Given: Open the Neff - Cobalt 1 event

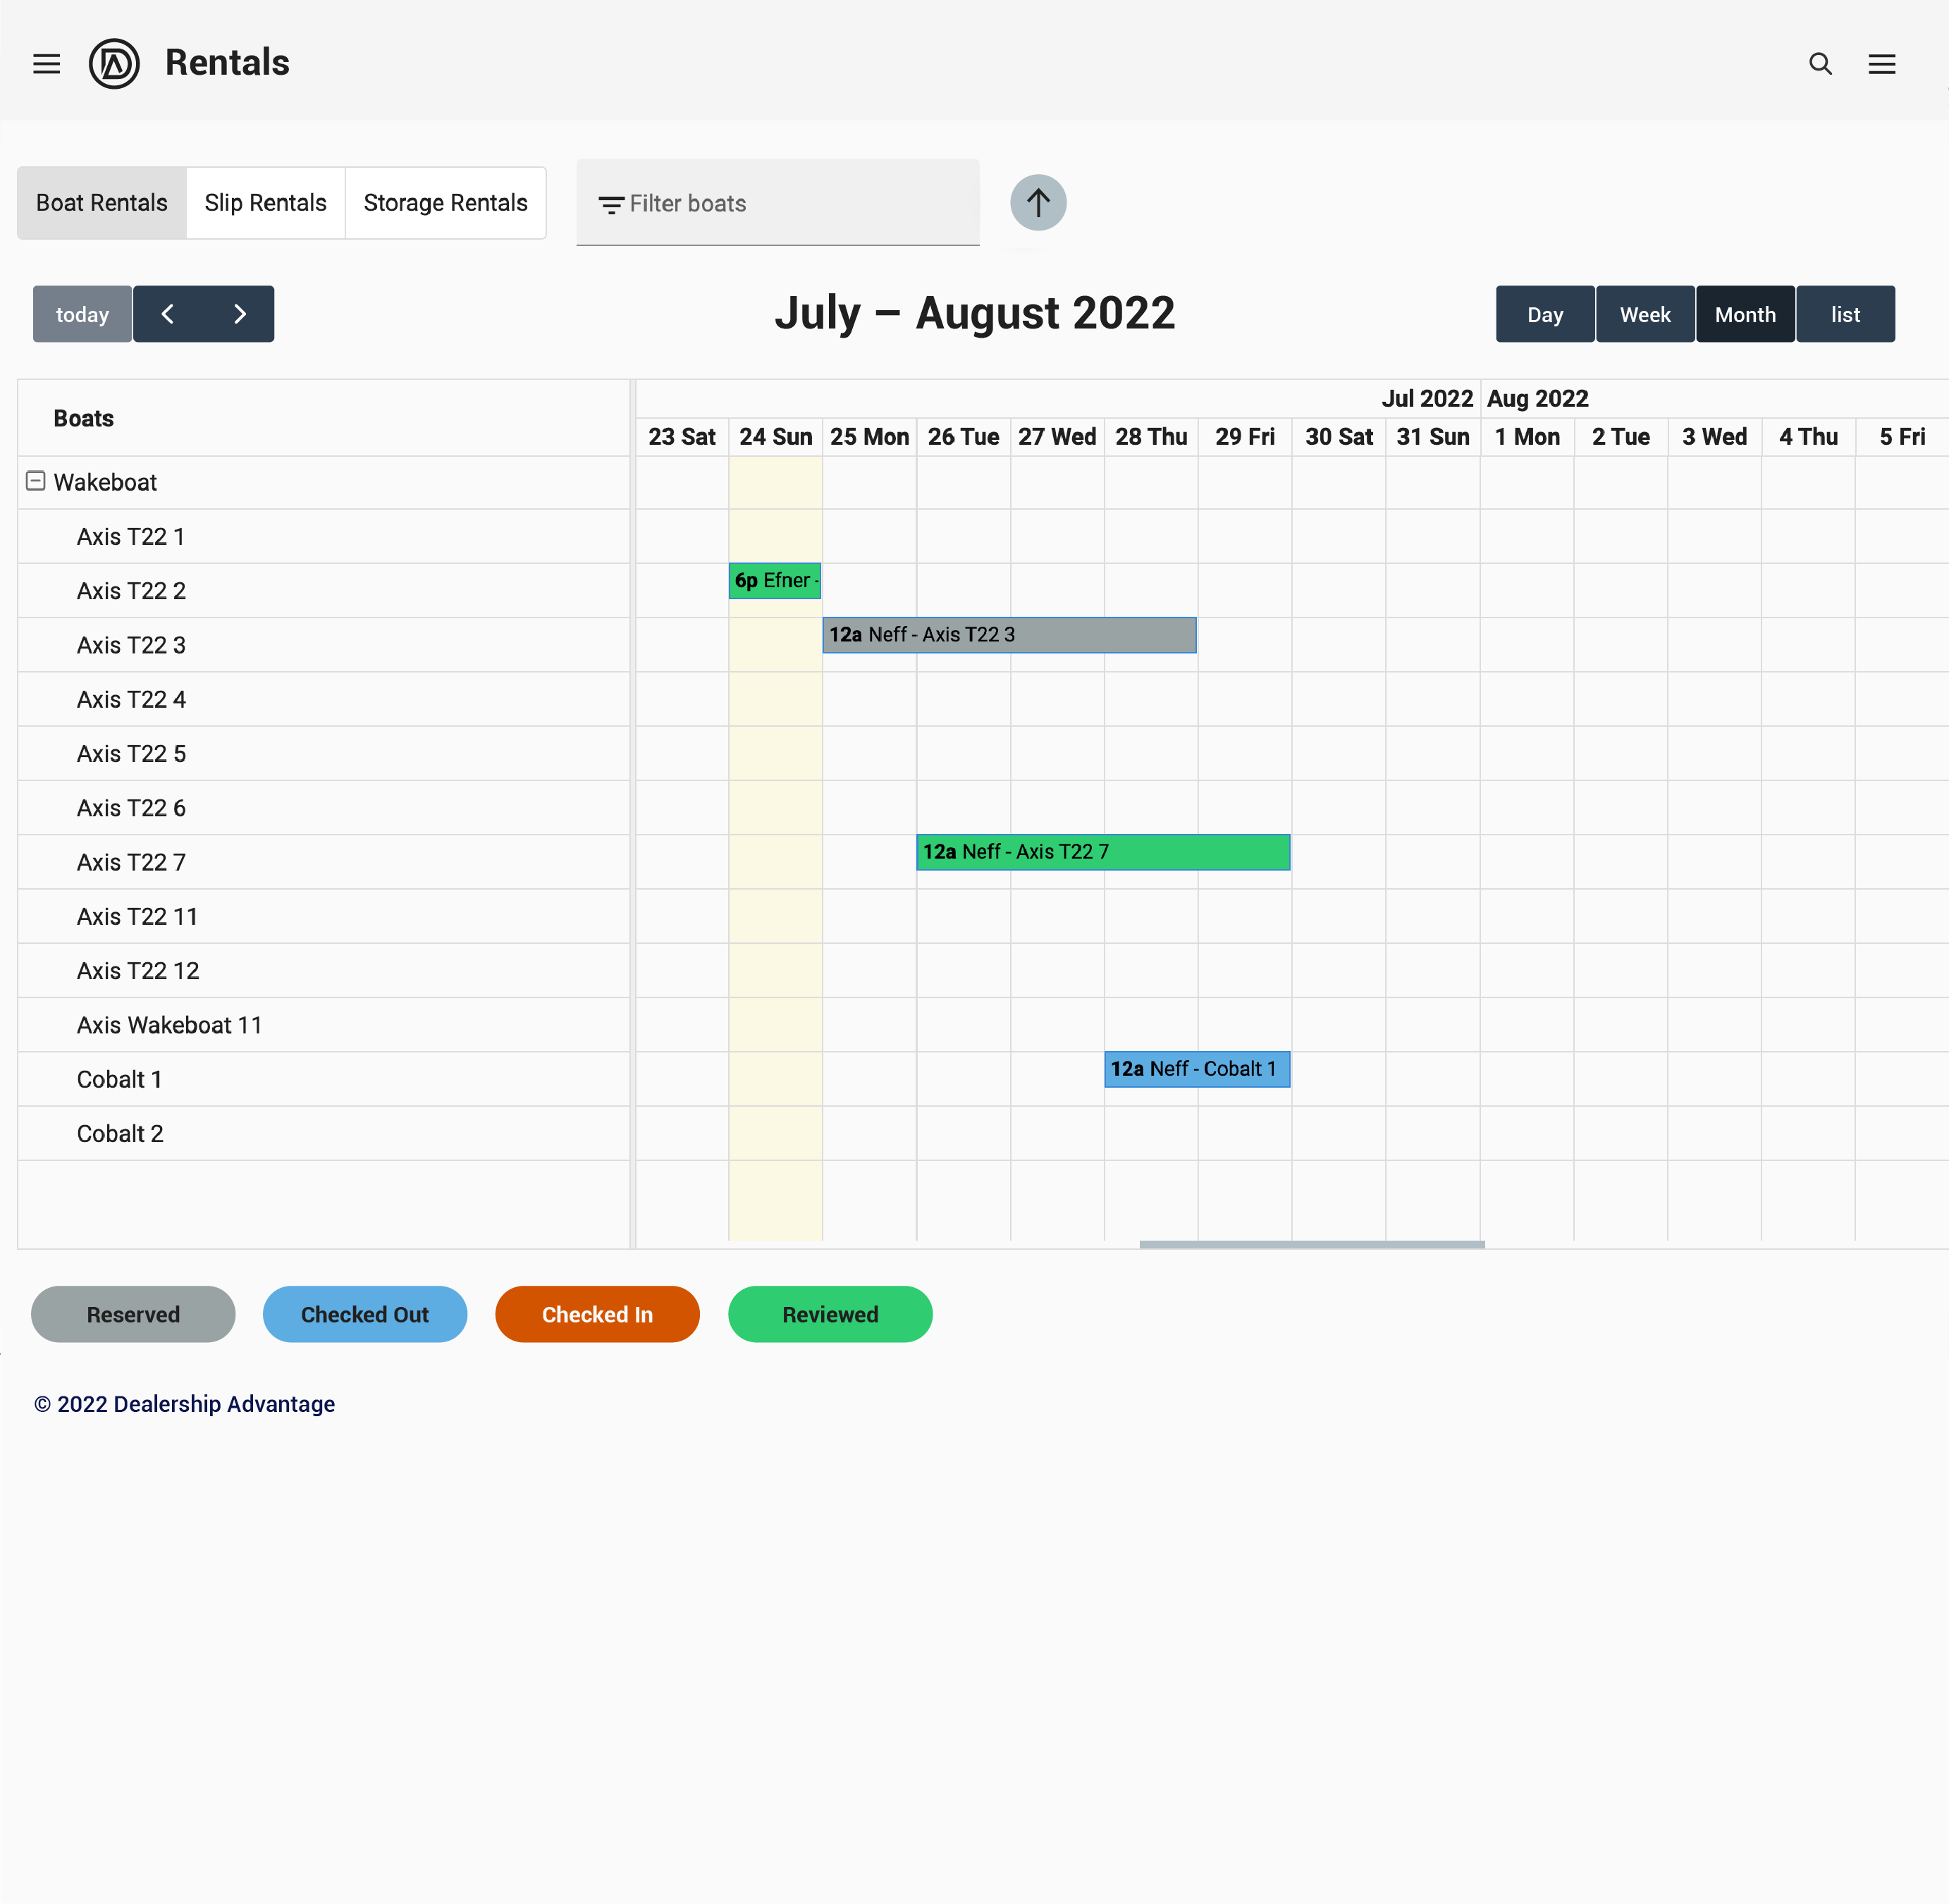Looking at the screenshot, I should 1197,1069.
